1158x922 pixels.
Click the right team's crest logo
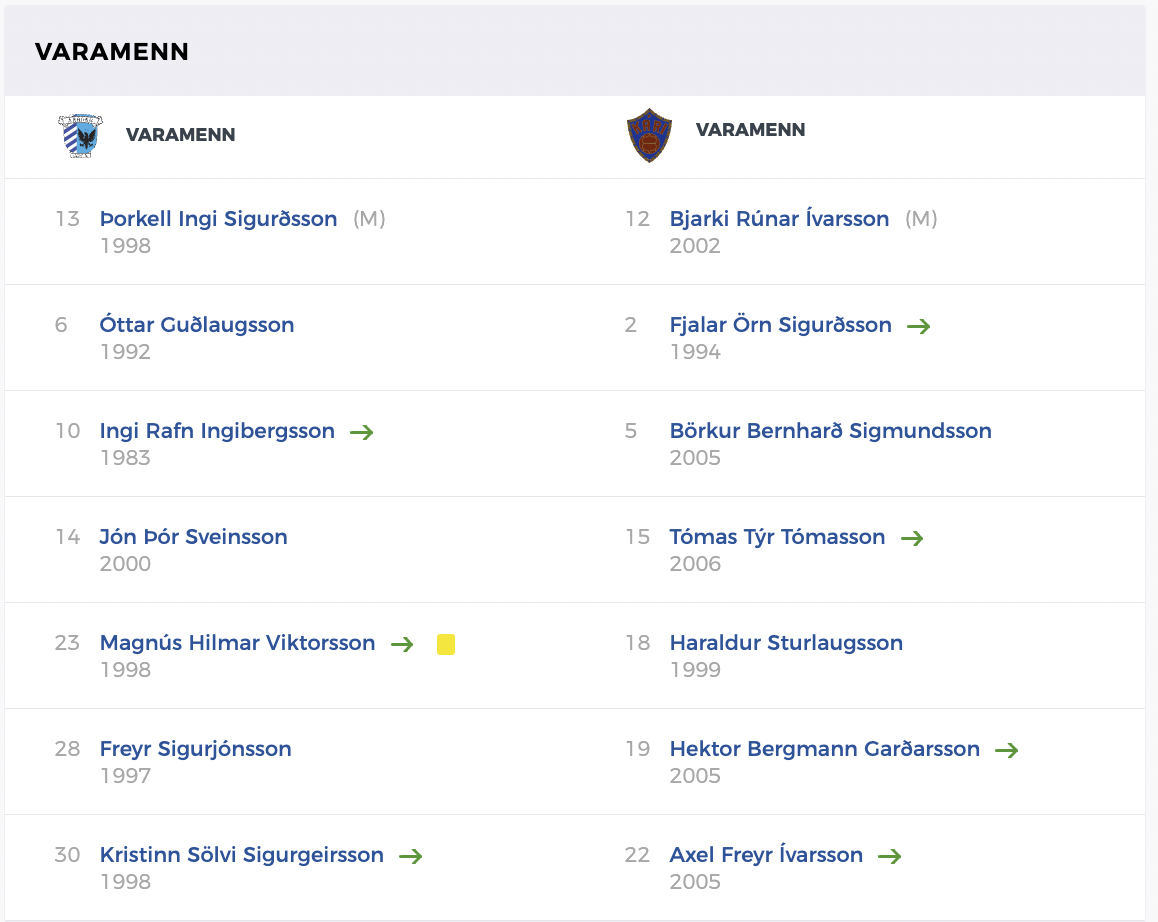tap(649, 136)
